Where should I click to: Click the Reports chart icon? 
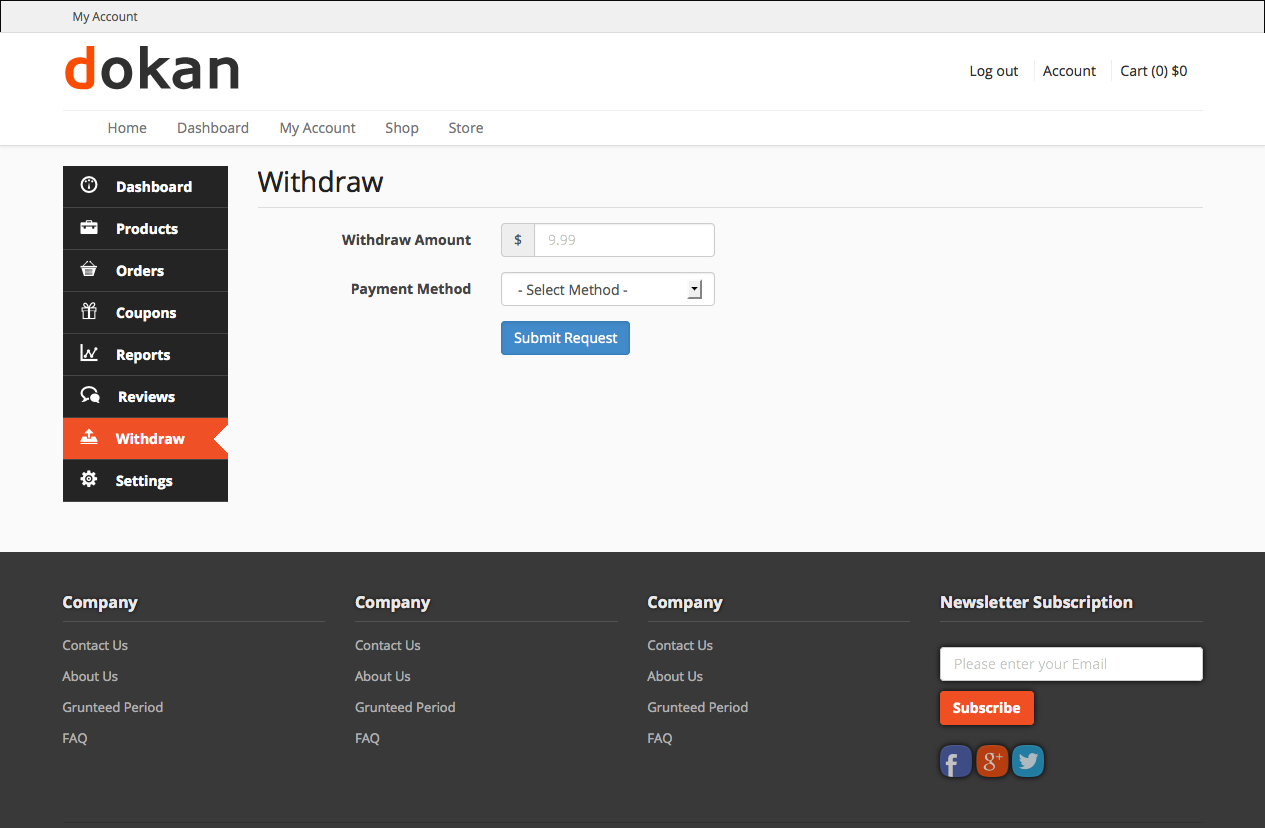click(89, 354)
